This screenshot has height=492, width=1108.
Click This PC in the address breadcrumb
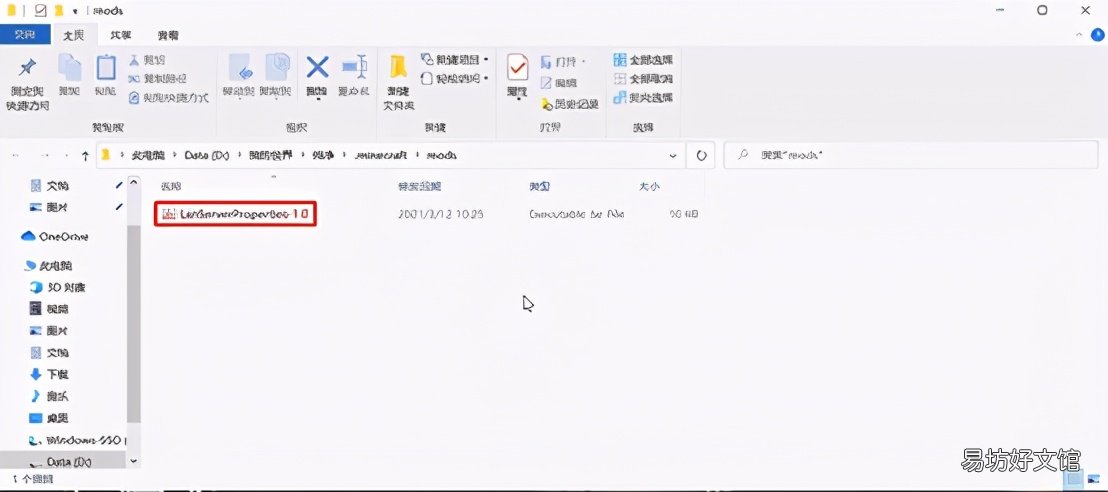[148, 156]
